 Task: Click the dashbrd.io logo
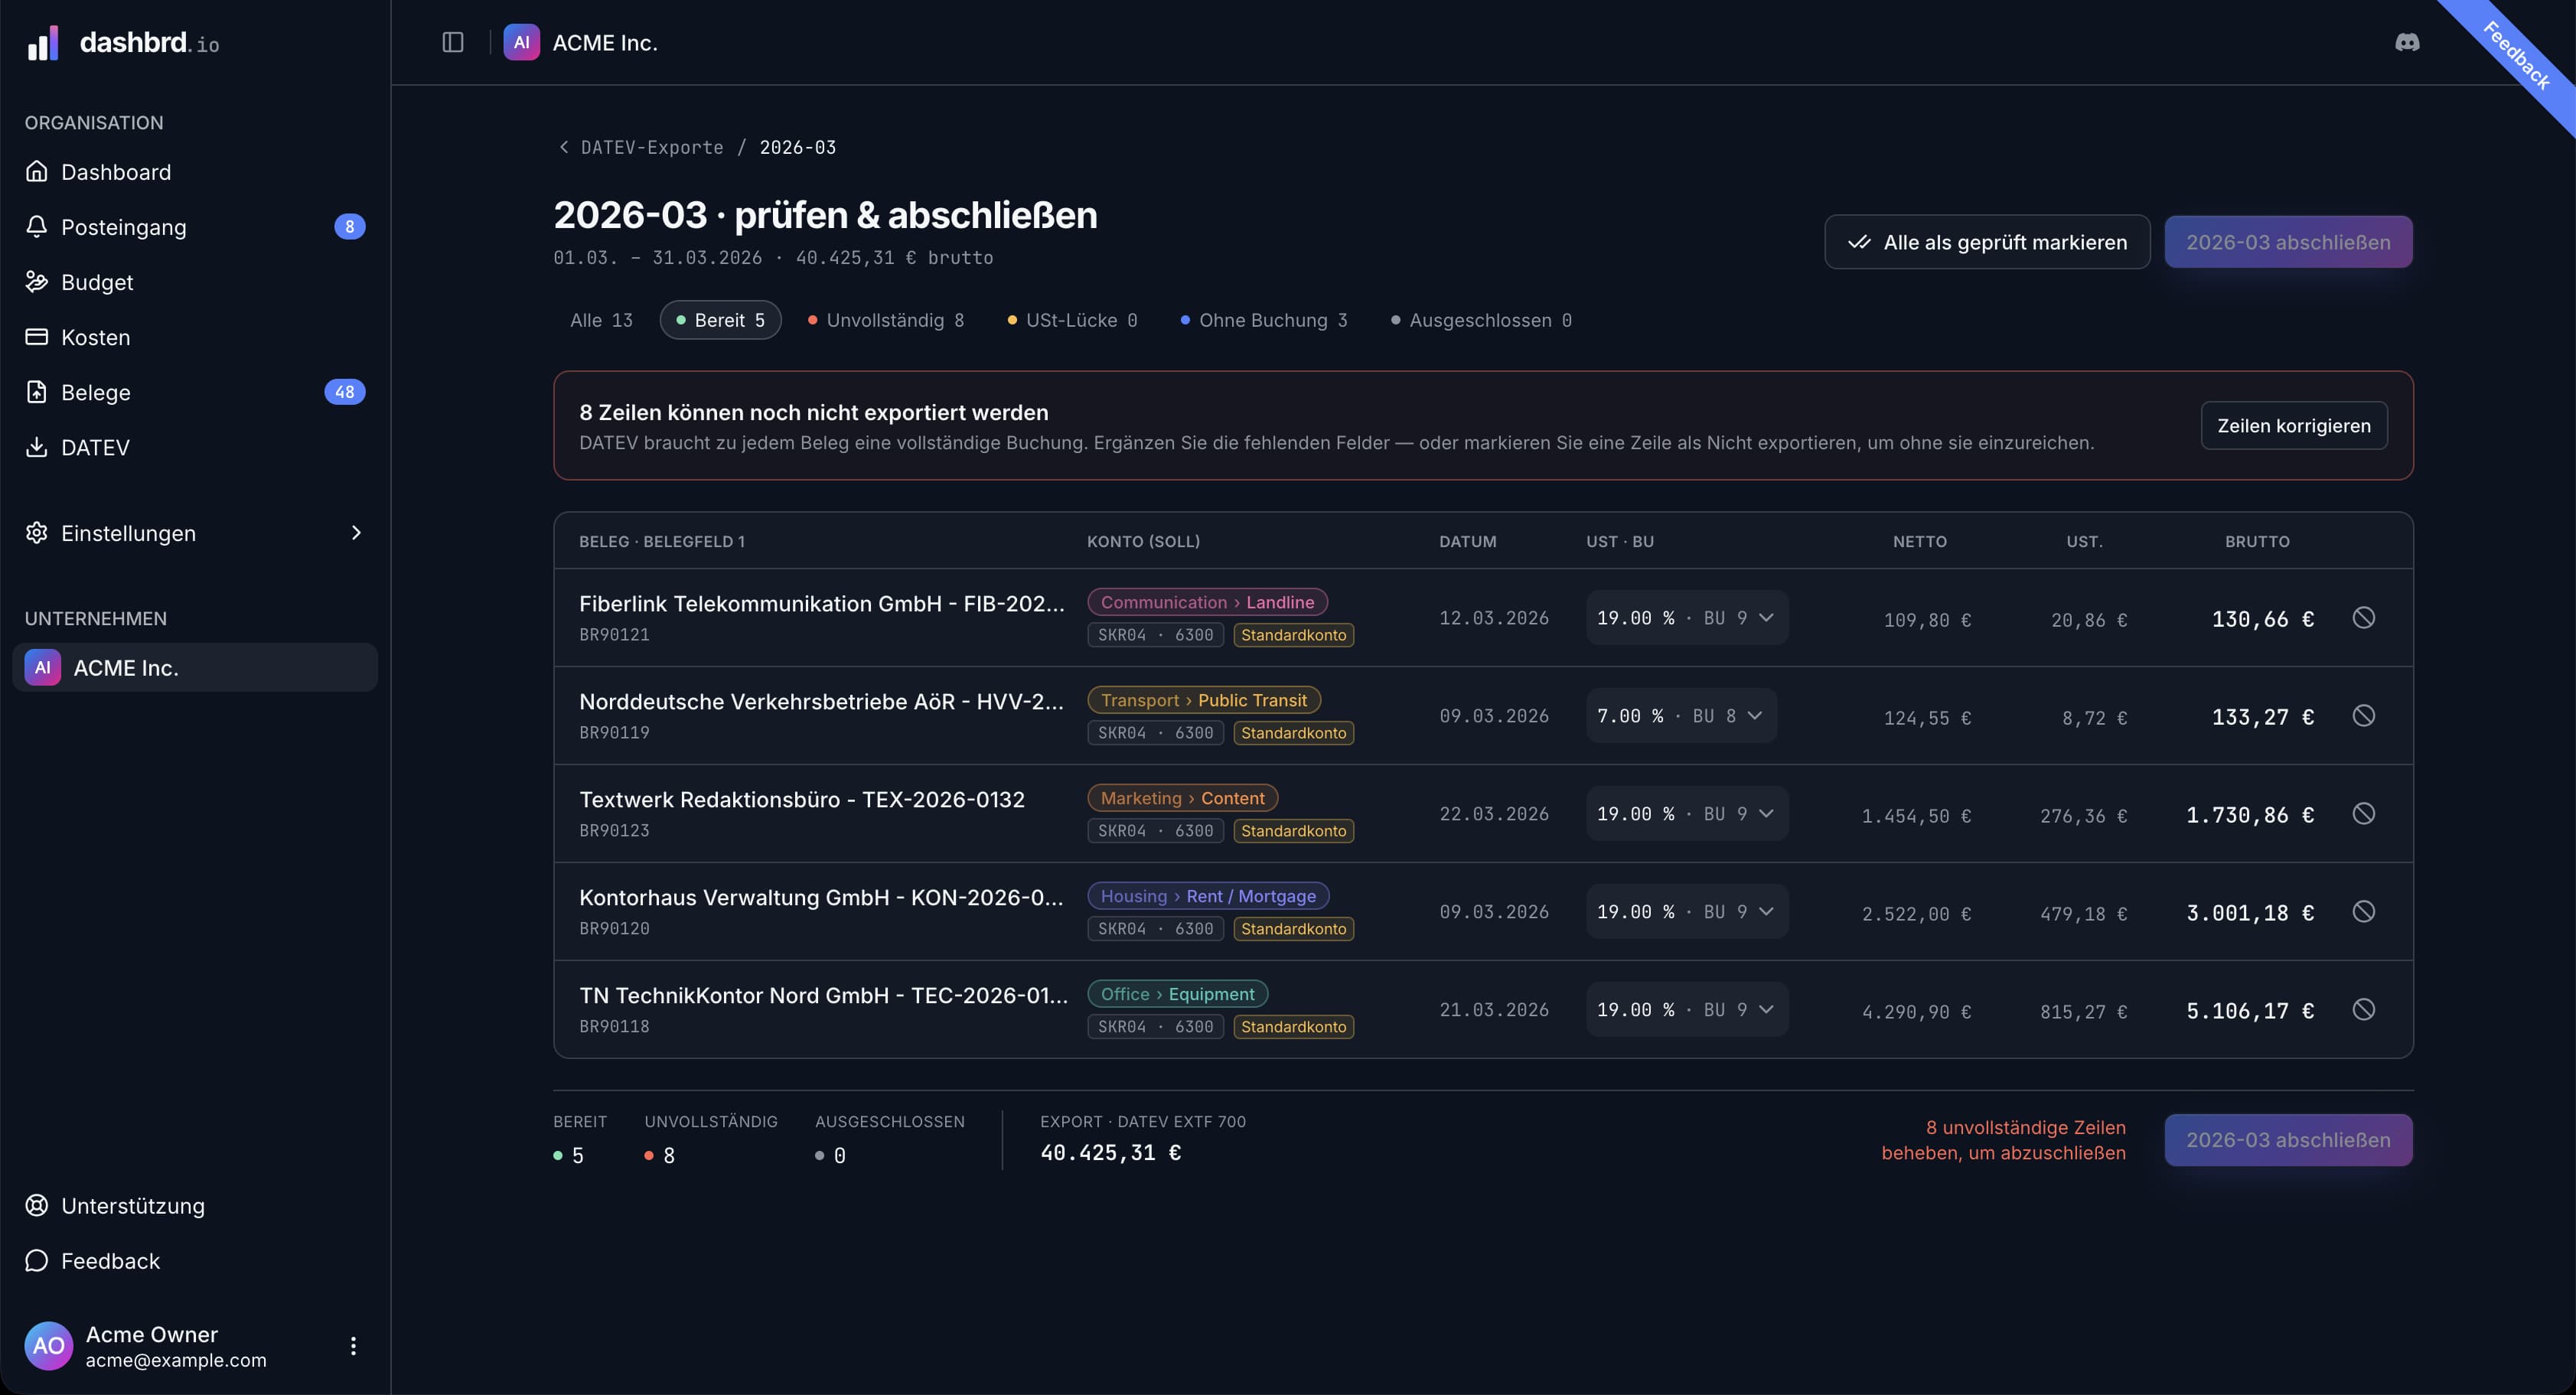pos(123,42)
